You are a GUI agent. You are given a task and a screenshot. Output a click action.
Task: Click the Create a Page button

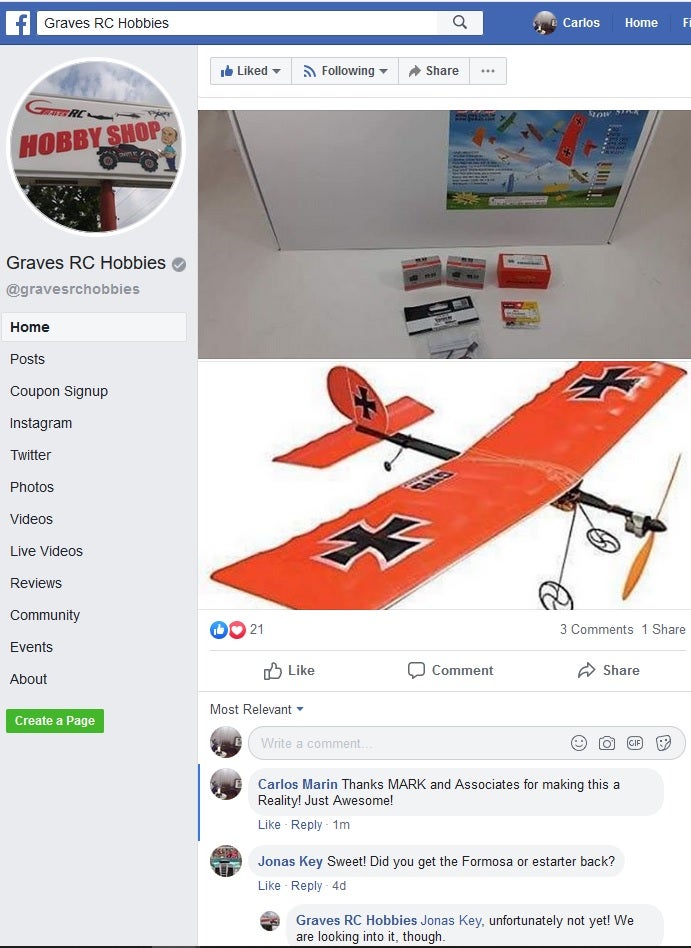click(55, 721)
